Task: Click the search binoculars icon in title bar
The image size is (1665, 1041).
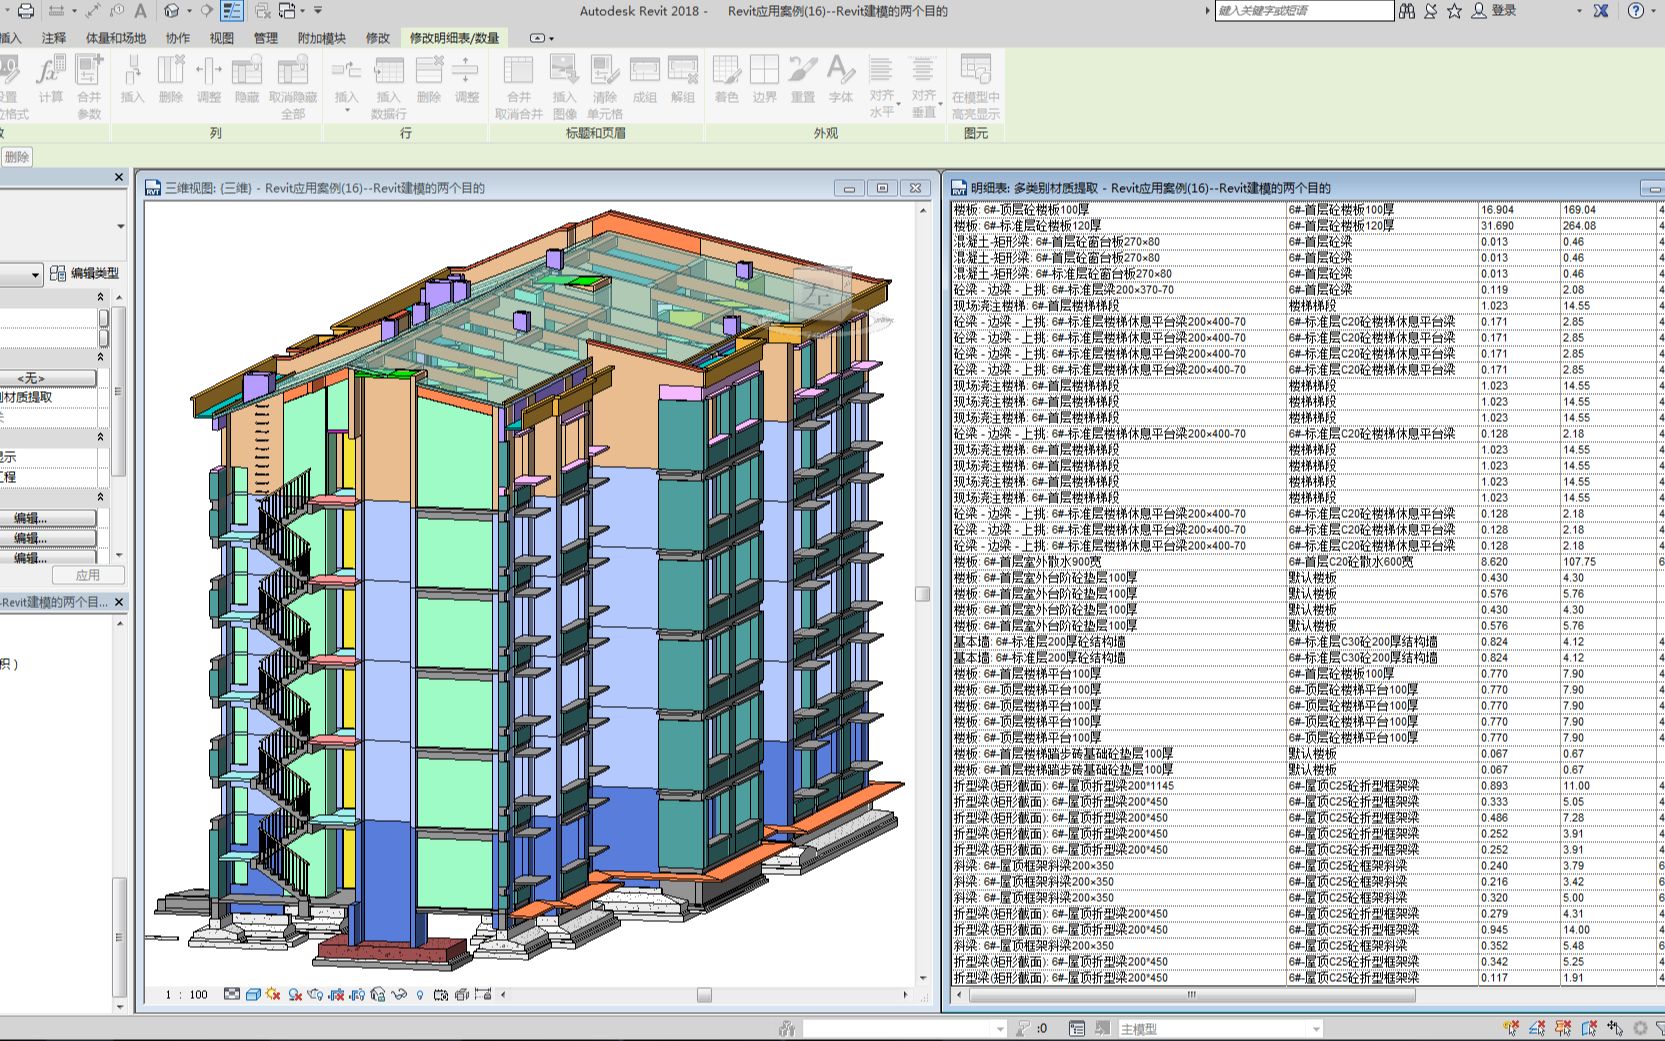Action: point(1407,11)
